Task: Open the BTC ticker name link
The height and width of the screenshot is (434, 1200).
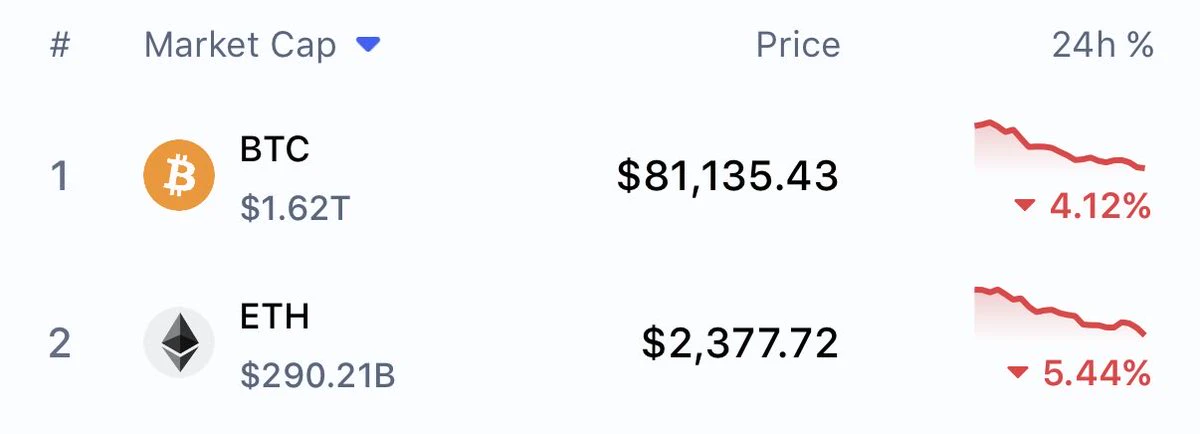Action: pyautogui.click(x=275, y=149)
